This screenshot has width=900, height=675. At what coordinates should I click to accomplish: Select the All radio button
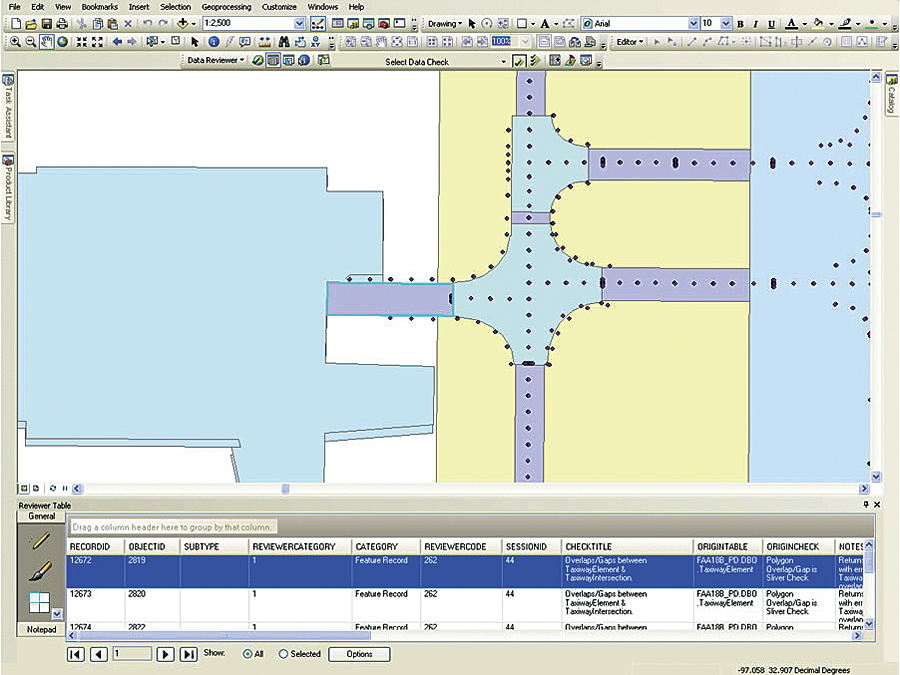pos(247,654)
